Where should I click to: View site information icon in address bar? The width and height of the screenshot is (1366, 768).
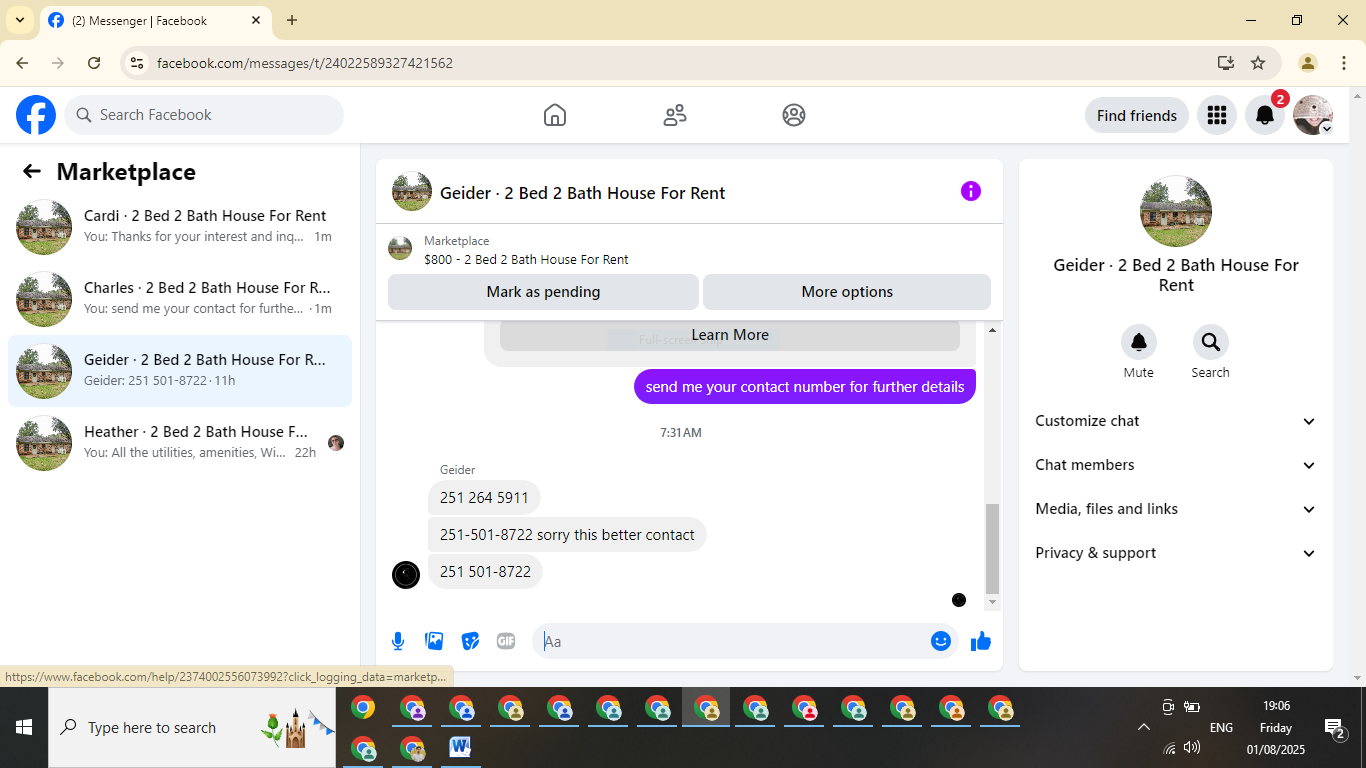[x=137, y=63]
